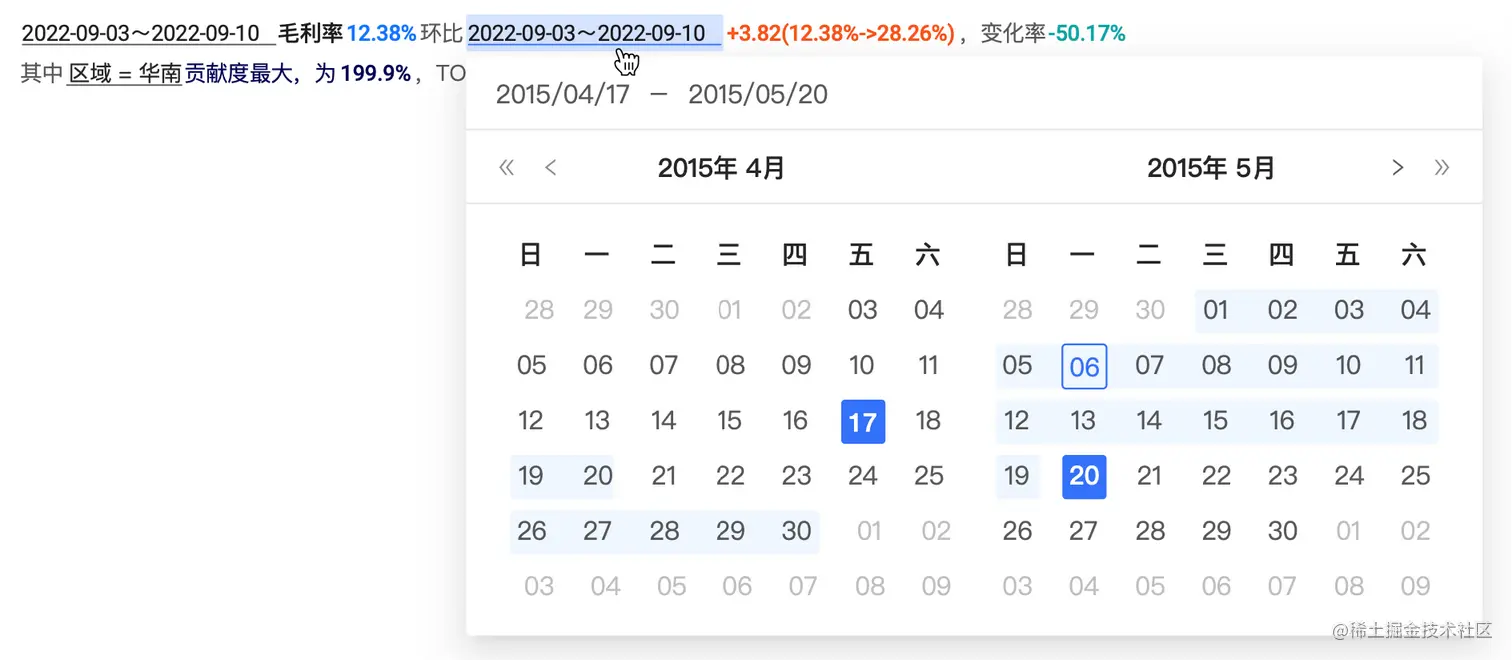
Task: Select April 14 in the left calendar
Action: [x=664, y=422]
